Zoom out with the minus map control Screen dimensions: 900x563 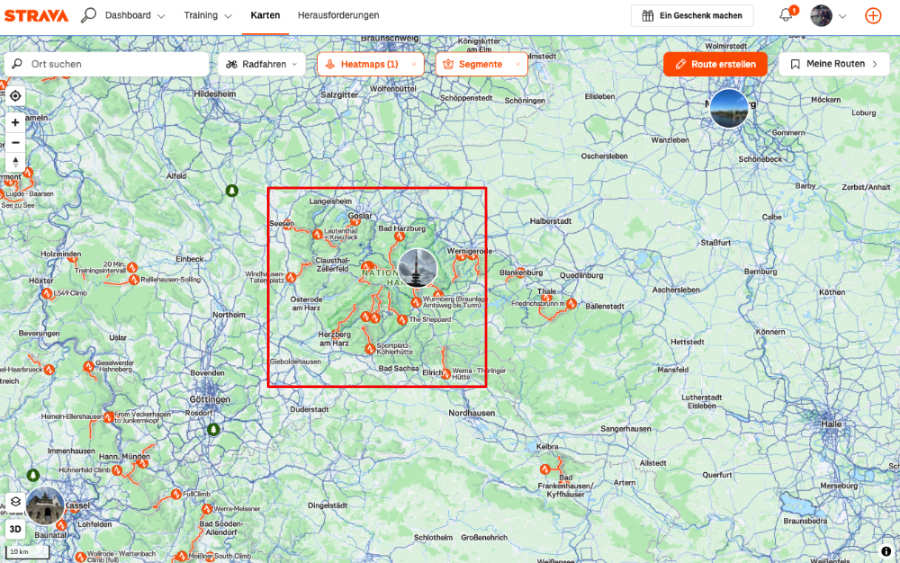click(x=15, y=142)
